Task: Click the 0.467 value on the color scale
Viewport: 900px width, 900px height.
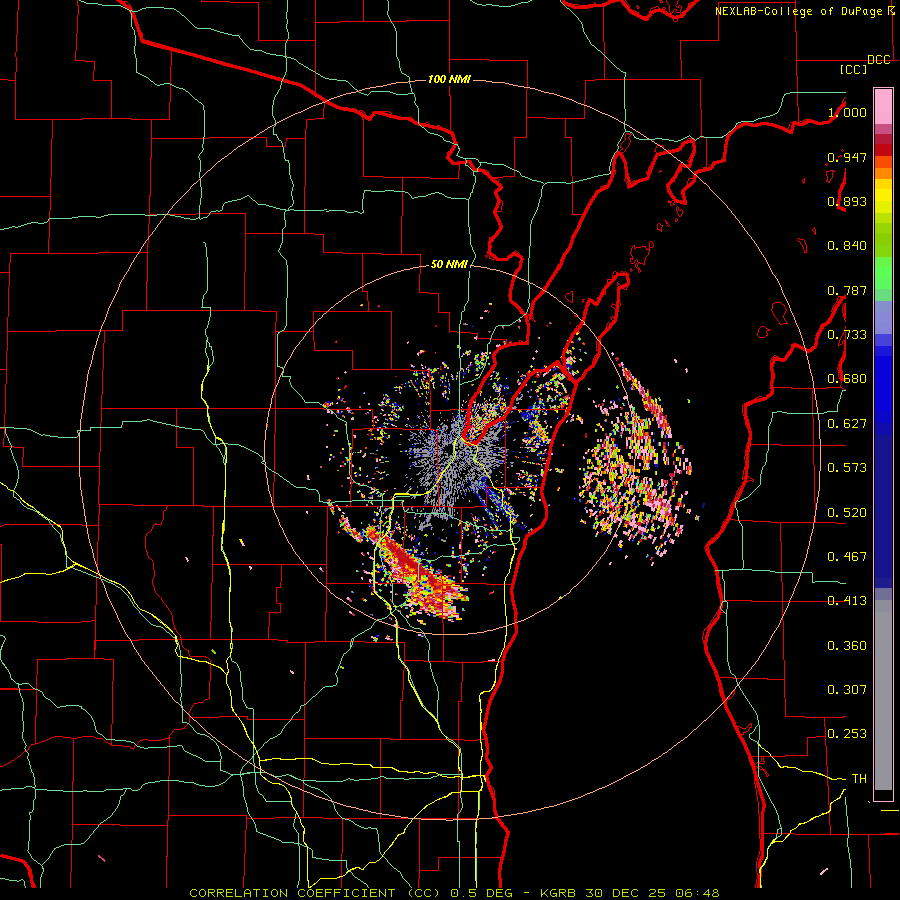Action: [x=847, y=557]
